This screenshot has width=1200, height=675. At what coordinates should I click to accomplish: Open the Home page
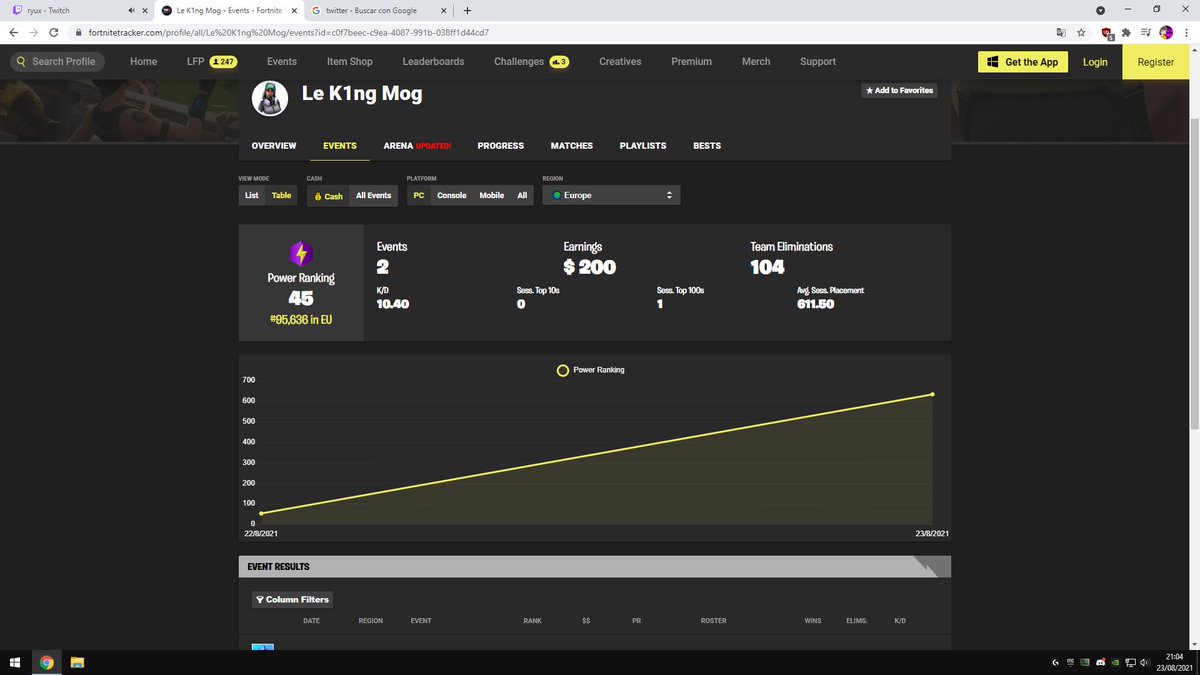pos(143,61)
